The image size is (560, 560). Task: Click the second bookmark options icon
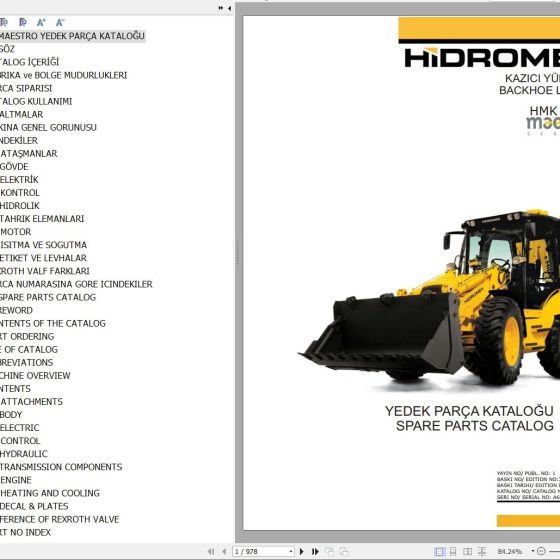tap(22, 22)
